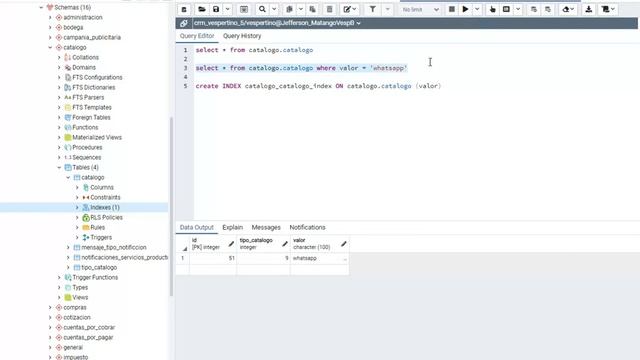Open the Clear eraser dropdown

(x=568, y=9)
